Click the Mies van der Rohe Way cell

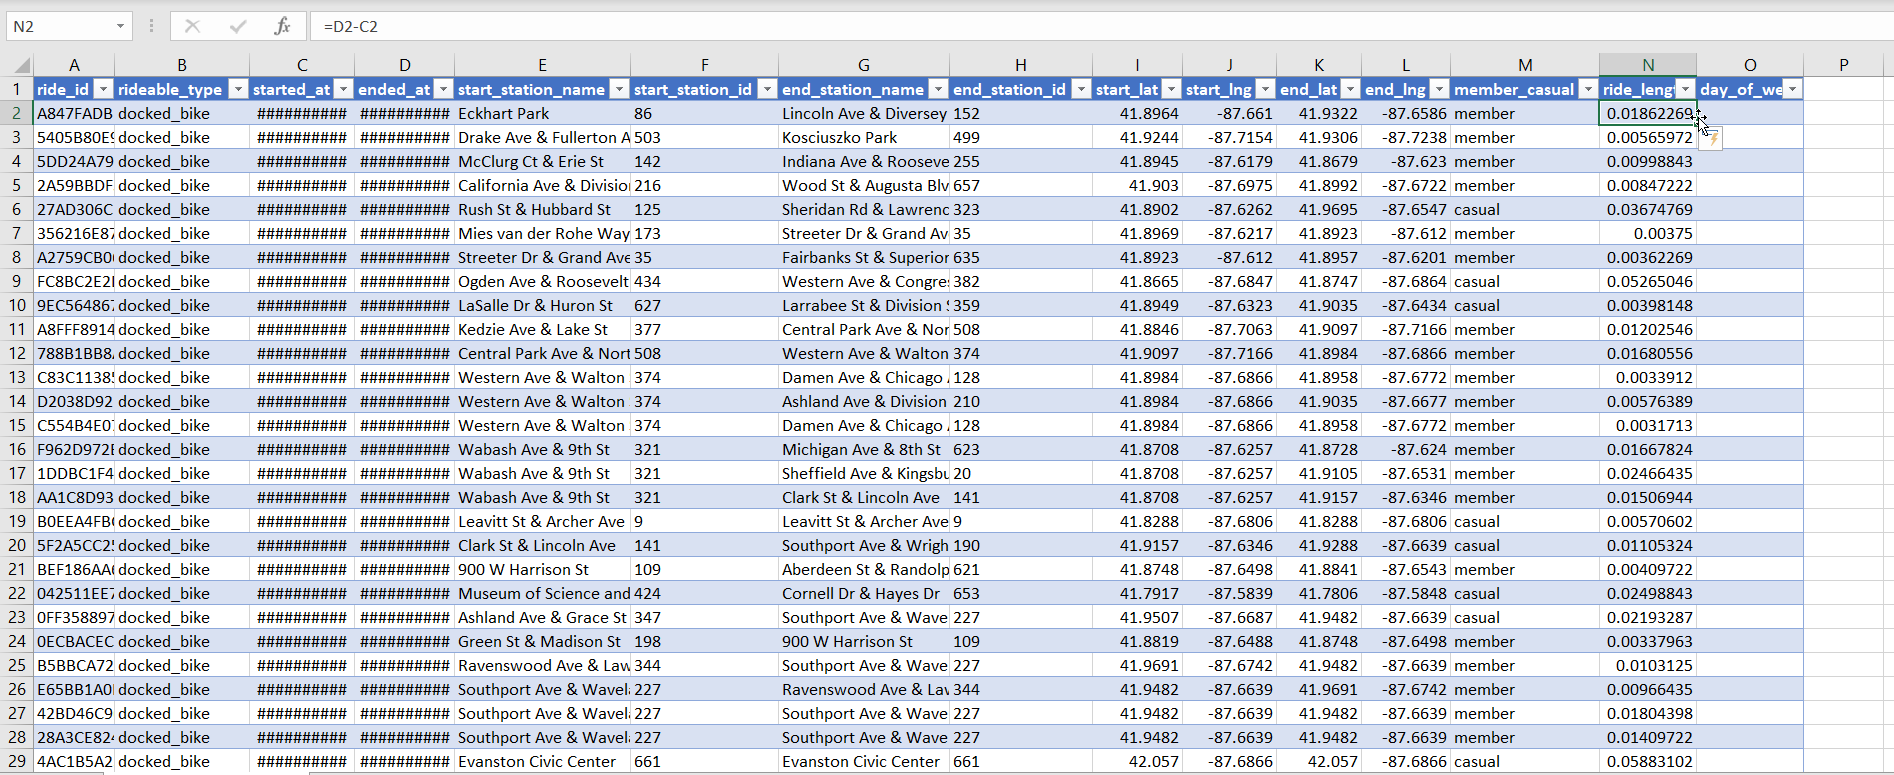tap(542, 233)
